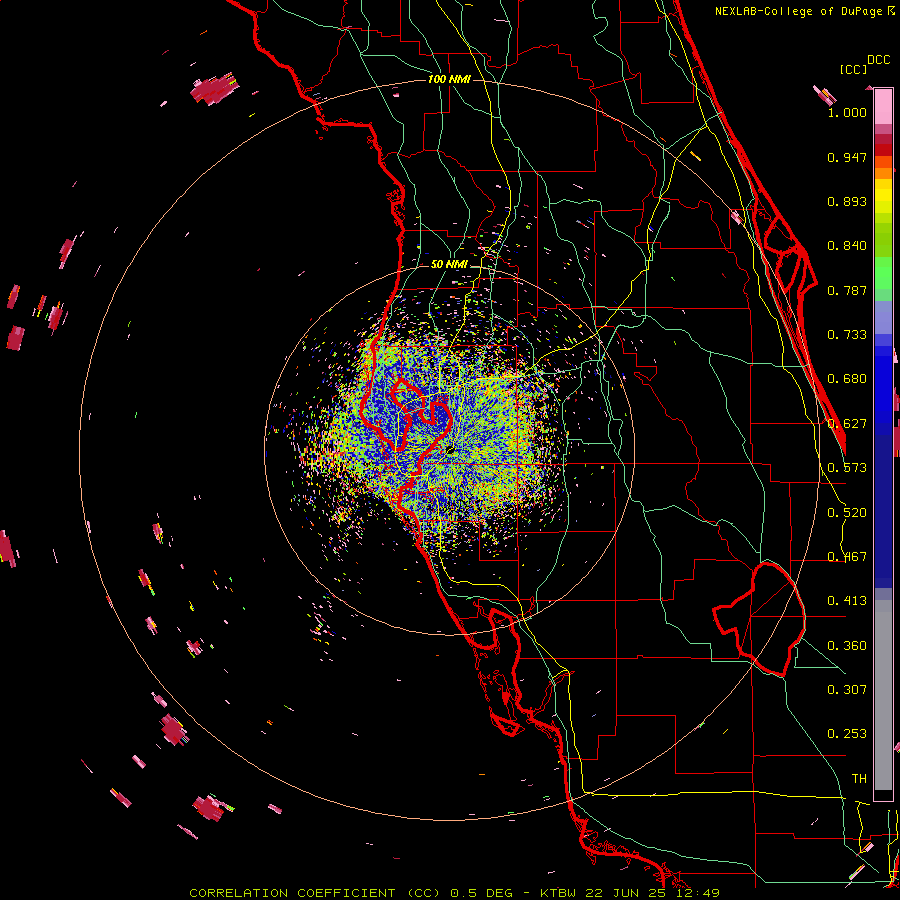The image size is (900, 900).
Task: Pick the pink segment at color bar top
Action: [883, 107]
